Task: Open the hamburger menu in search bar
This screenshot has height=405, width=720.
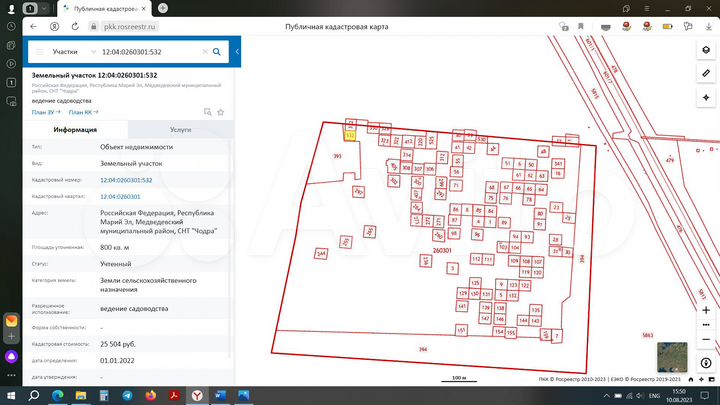Action: pos(39,52)
